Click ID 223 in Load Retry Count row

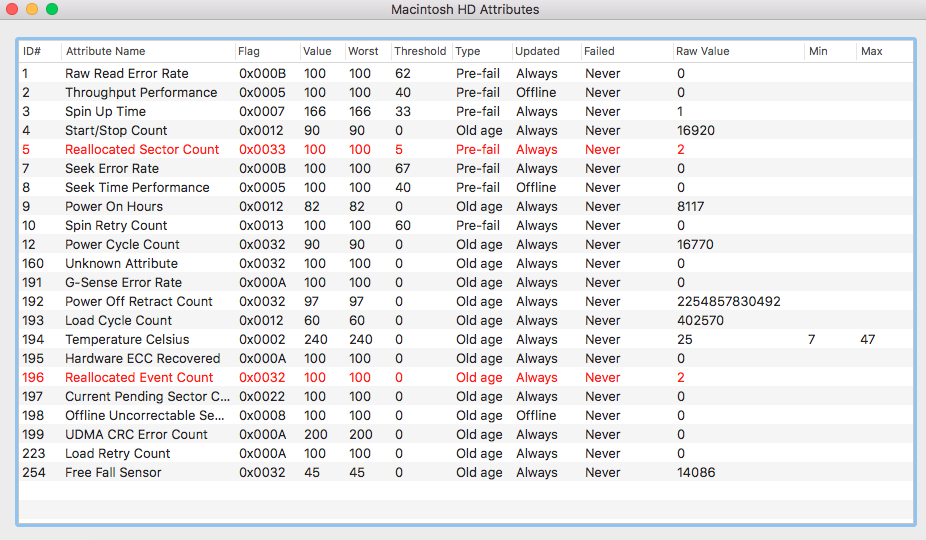click(34, 453)
